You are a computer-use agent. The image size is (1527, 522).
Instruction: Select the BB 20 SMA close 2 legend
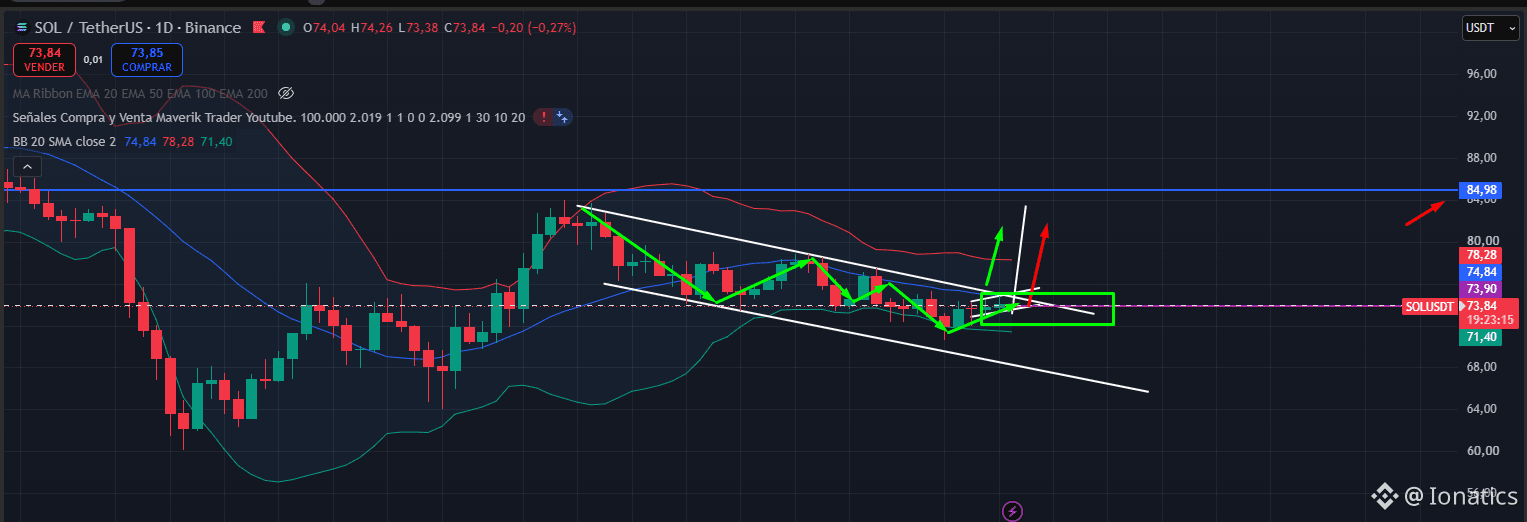point(64,142)
